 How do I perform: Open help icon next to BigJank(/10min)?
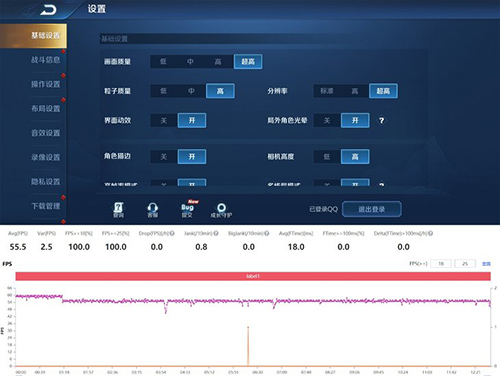[267, 233]
